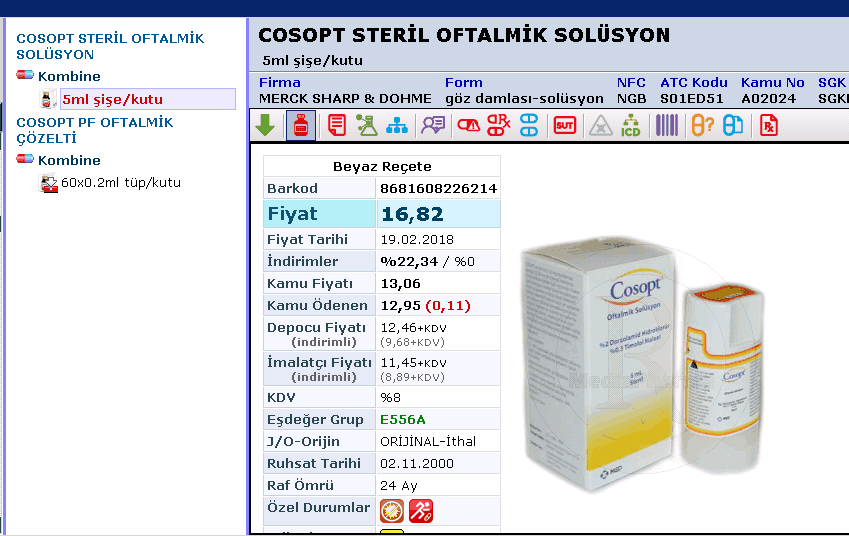Open the red document page icon
This screenshot has height=536, width=849.
coord(337,125)
